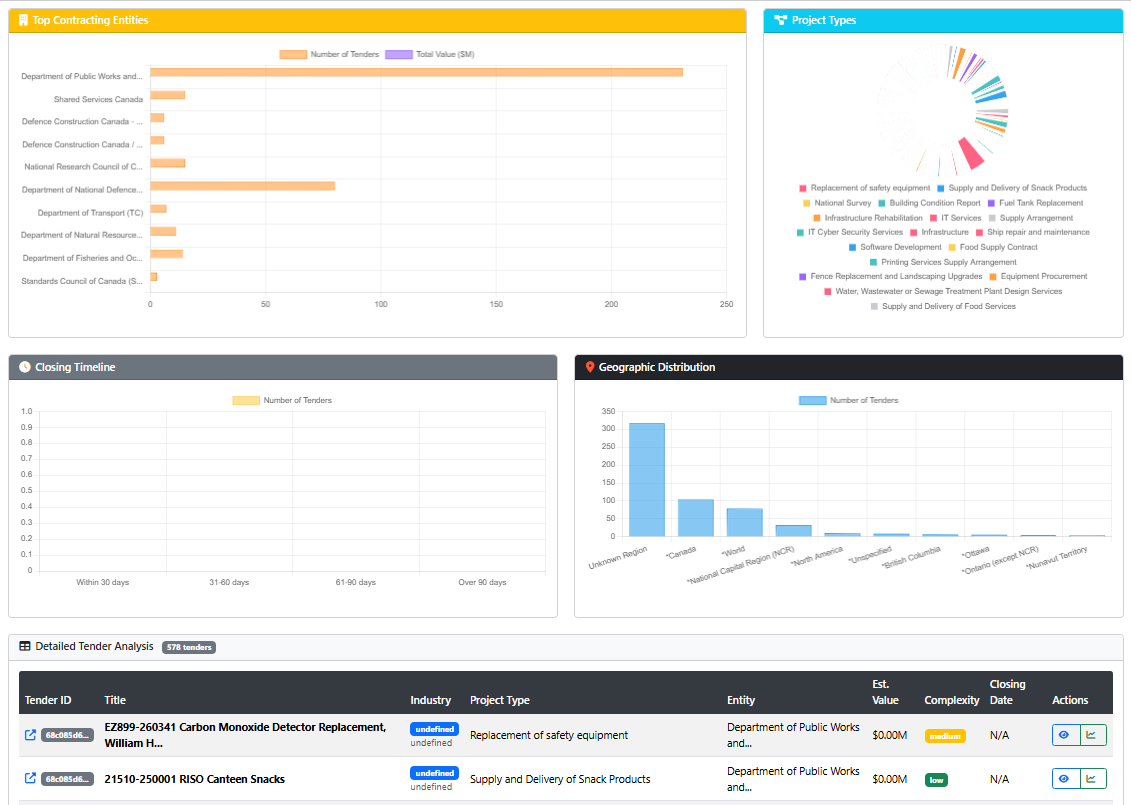
Task: Click the Geographic Distribution map pin icon
Action: [x=589, y=367]
